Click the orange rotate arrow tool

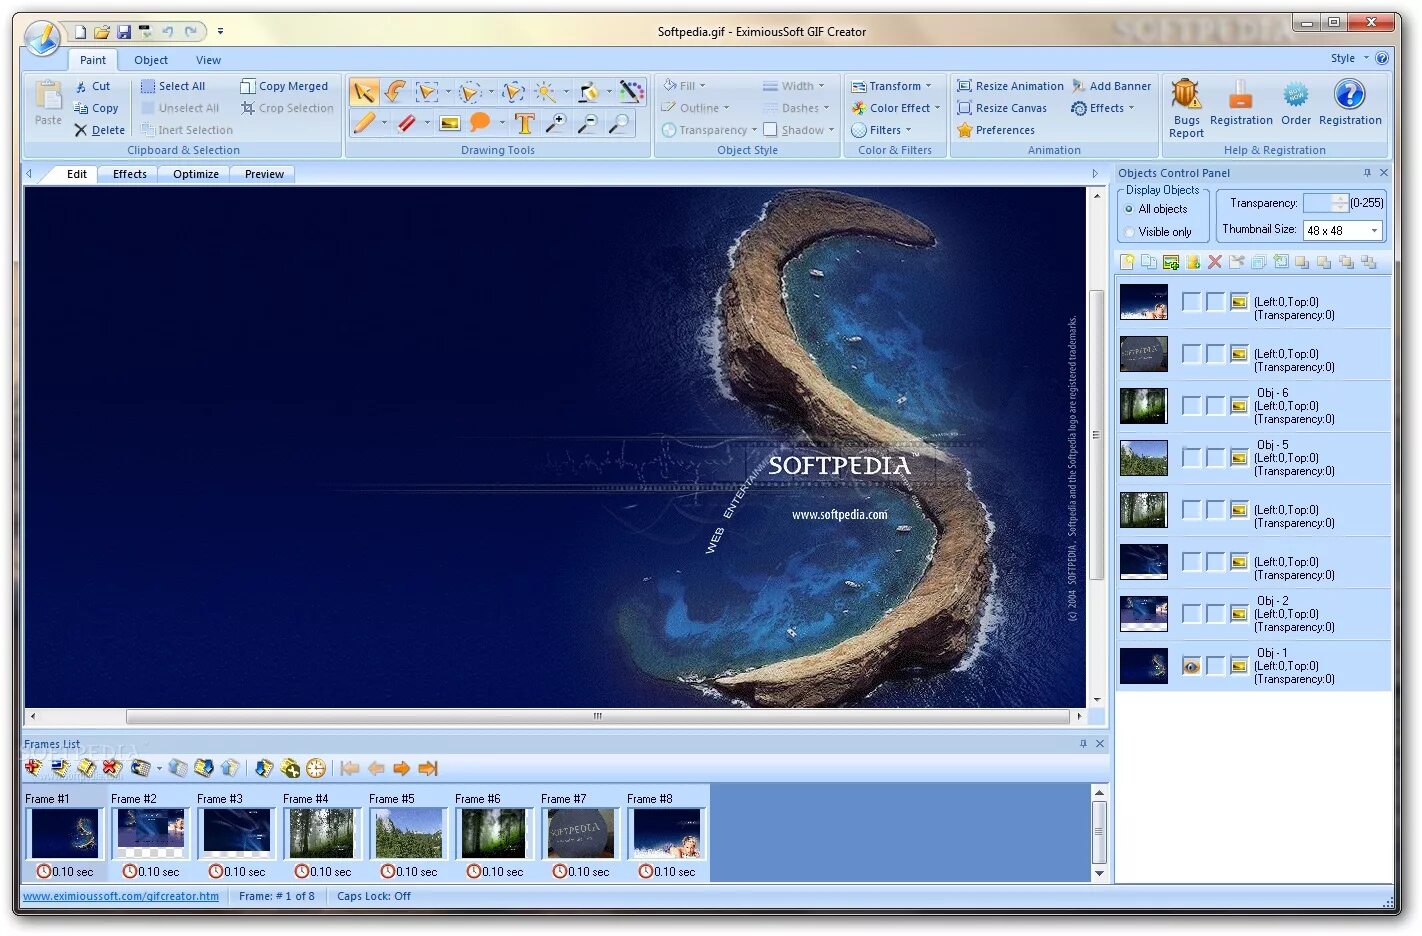[x=396, y=92]
